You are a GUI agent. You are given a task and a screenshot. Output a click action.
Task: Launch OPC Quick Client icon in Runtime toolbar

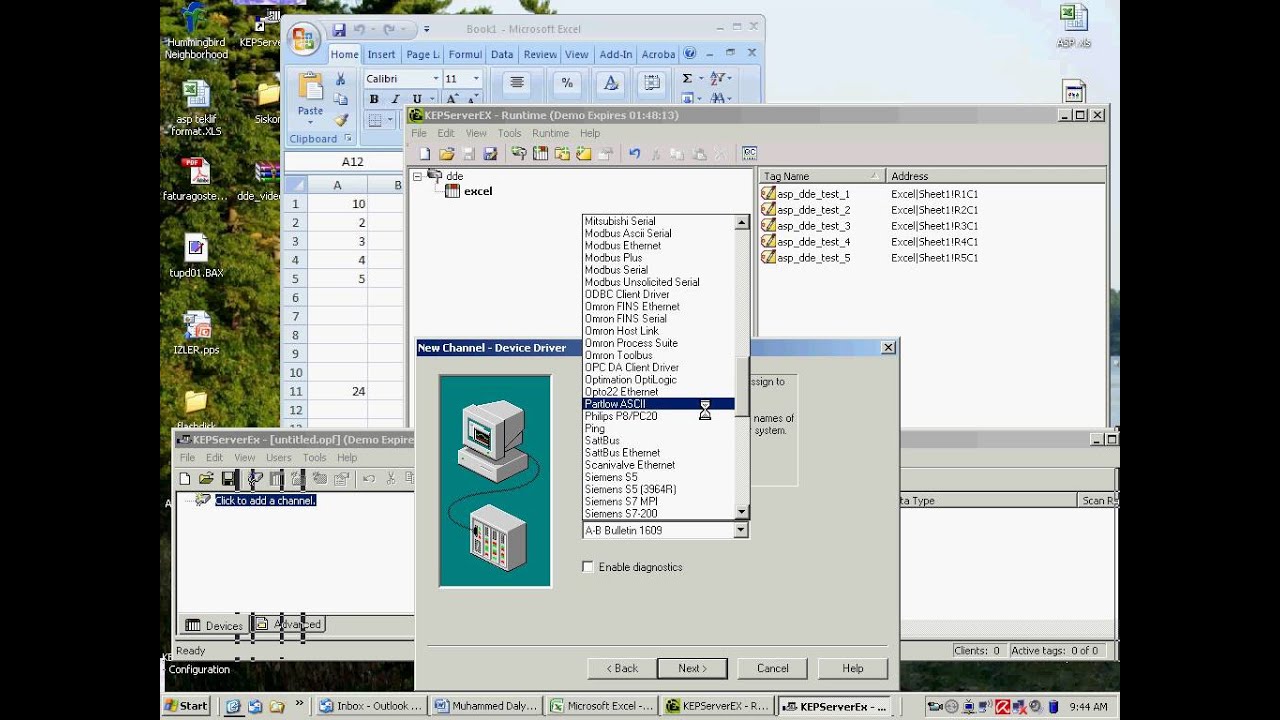(x=749, y=154)
